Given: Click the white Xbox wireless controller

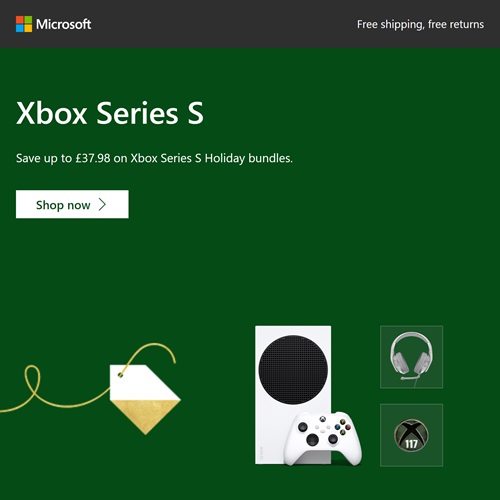Looking at the screenshot, I should [323, 438].
